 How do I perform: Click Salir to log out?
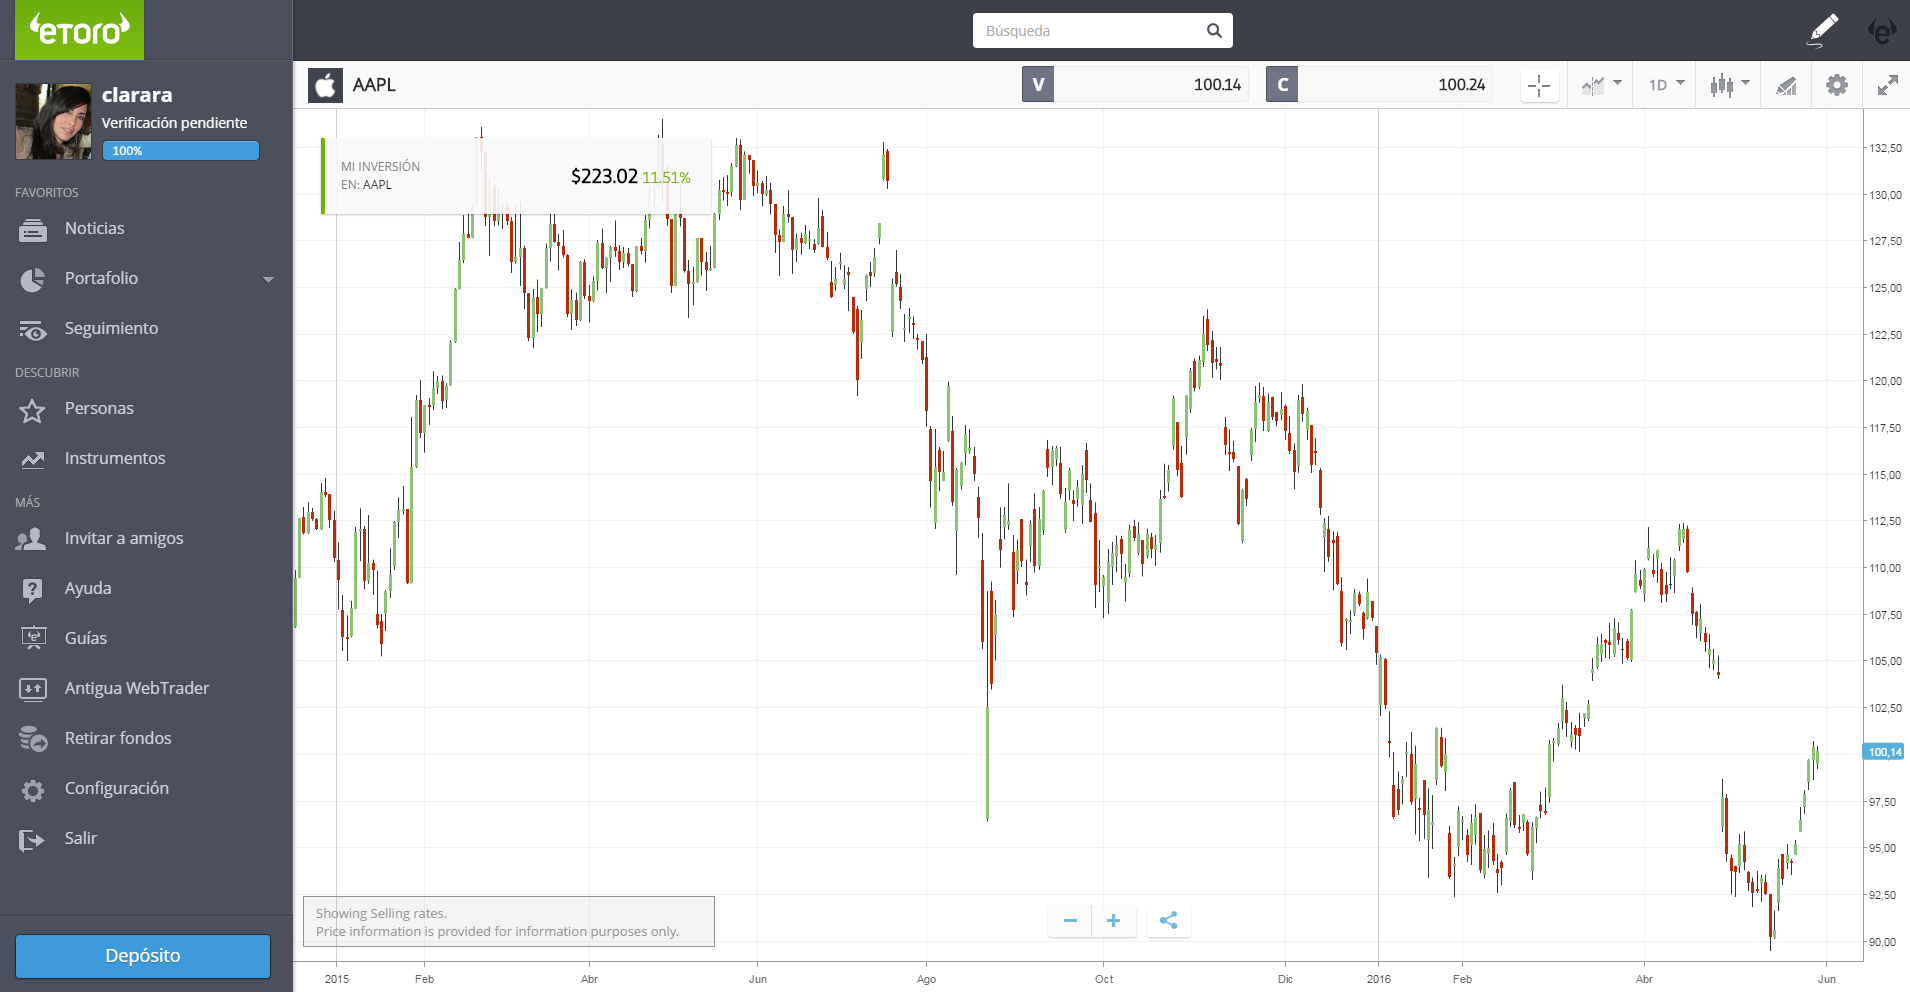tap(81, 838)
